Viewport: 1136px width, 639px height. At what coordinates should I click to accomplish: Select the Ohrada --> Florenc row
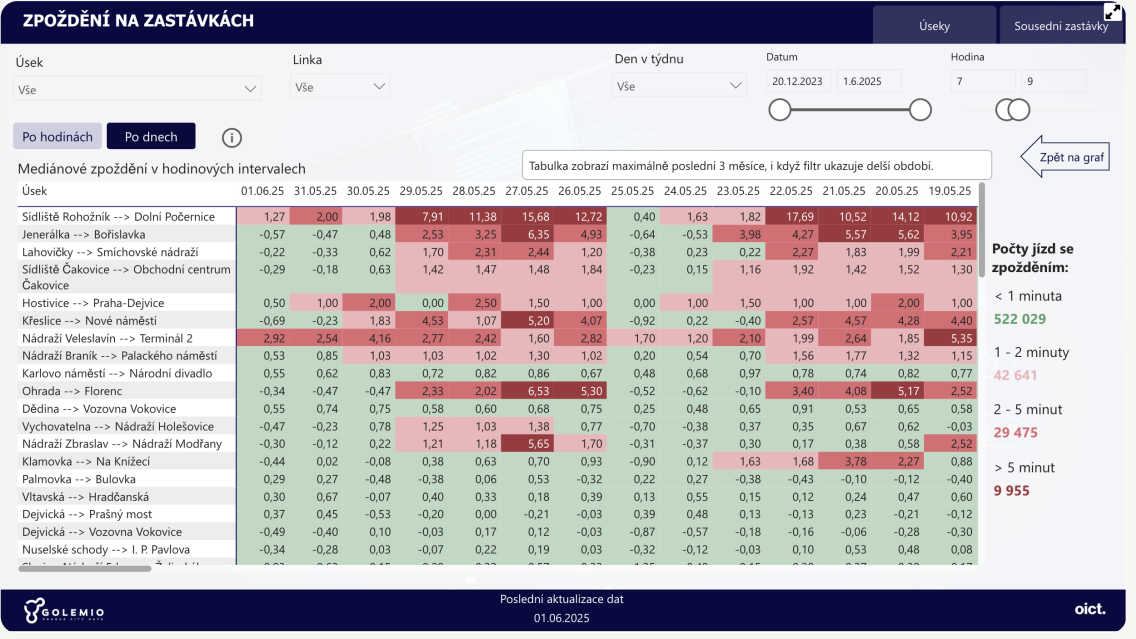click(497, 391)
